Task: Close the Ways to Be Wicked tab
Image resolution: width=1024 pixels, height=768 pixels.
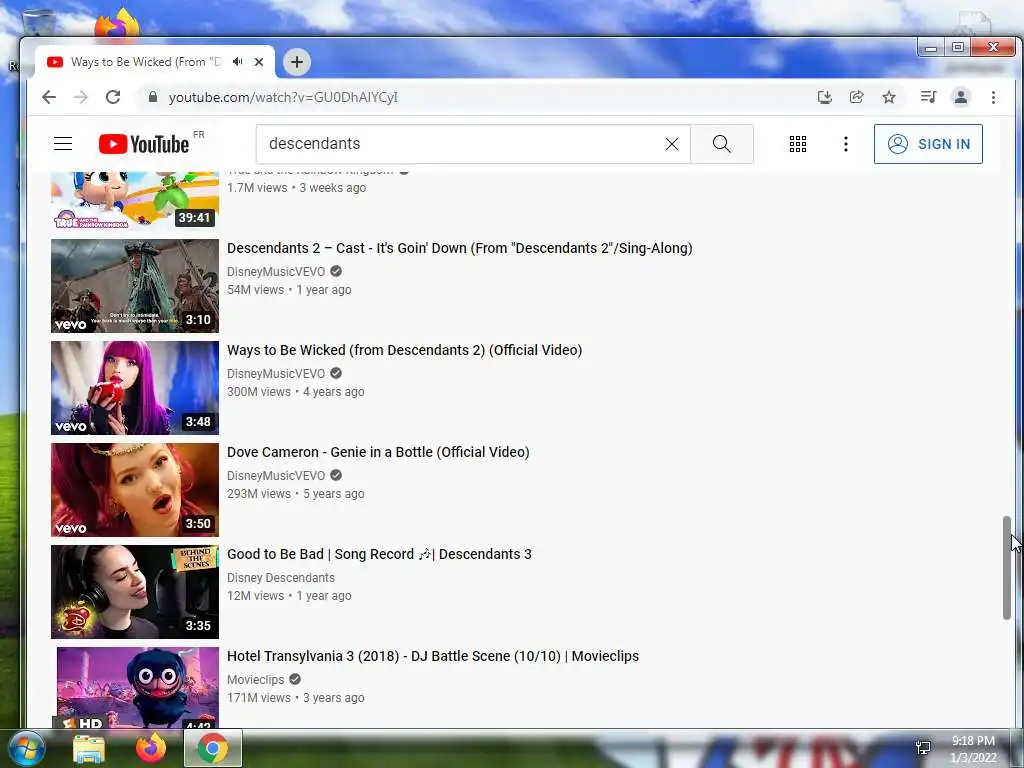Action: [x=259, y=62]
